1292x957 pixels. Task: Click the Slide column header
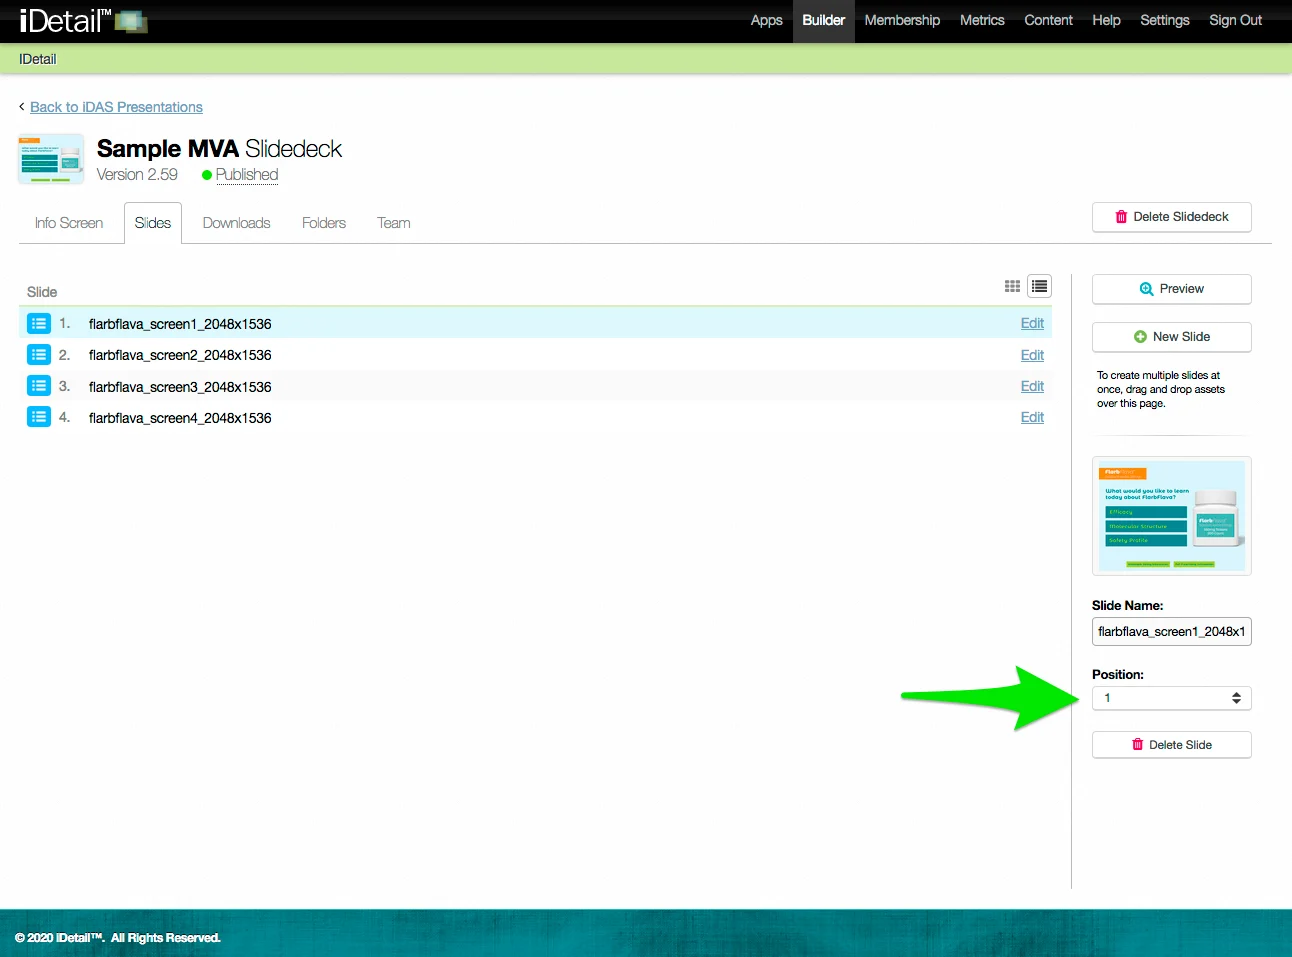tap(42, 292)
